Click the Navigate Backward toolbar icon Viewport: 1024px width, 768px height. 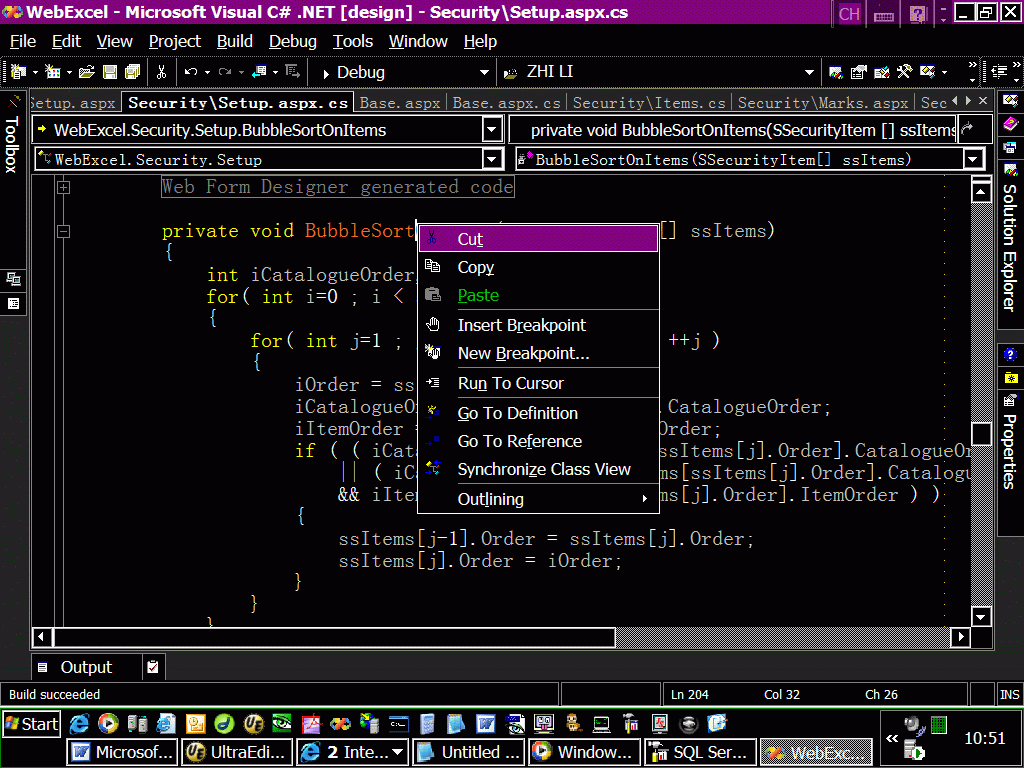pyautogui.click(x=259, y=72)
